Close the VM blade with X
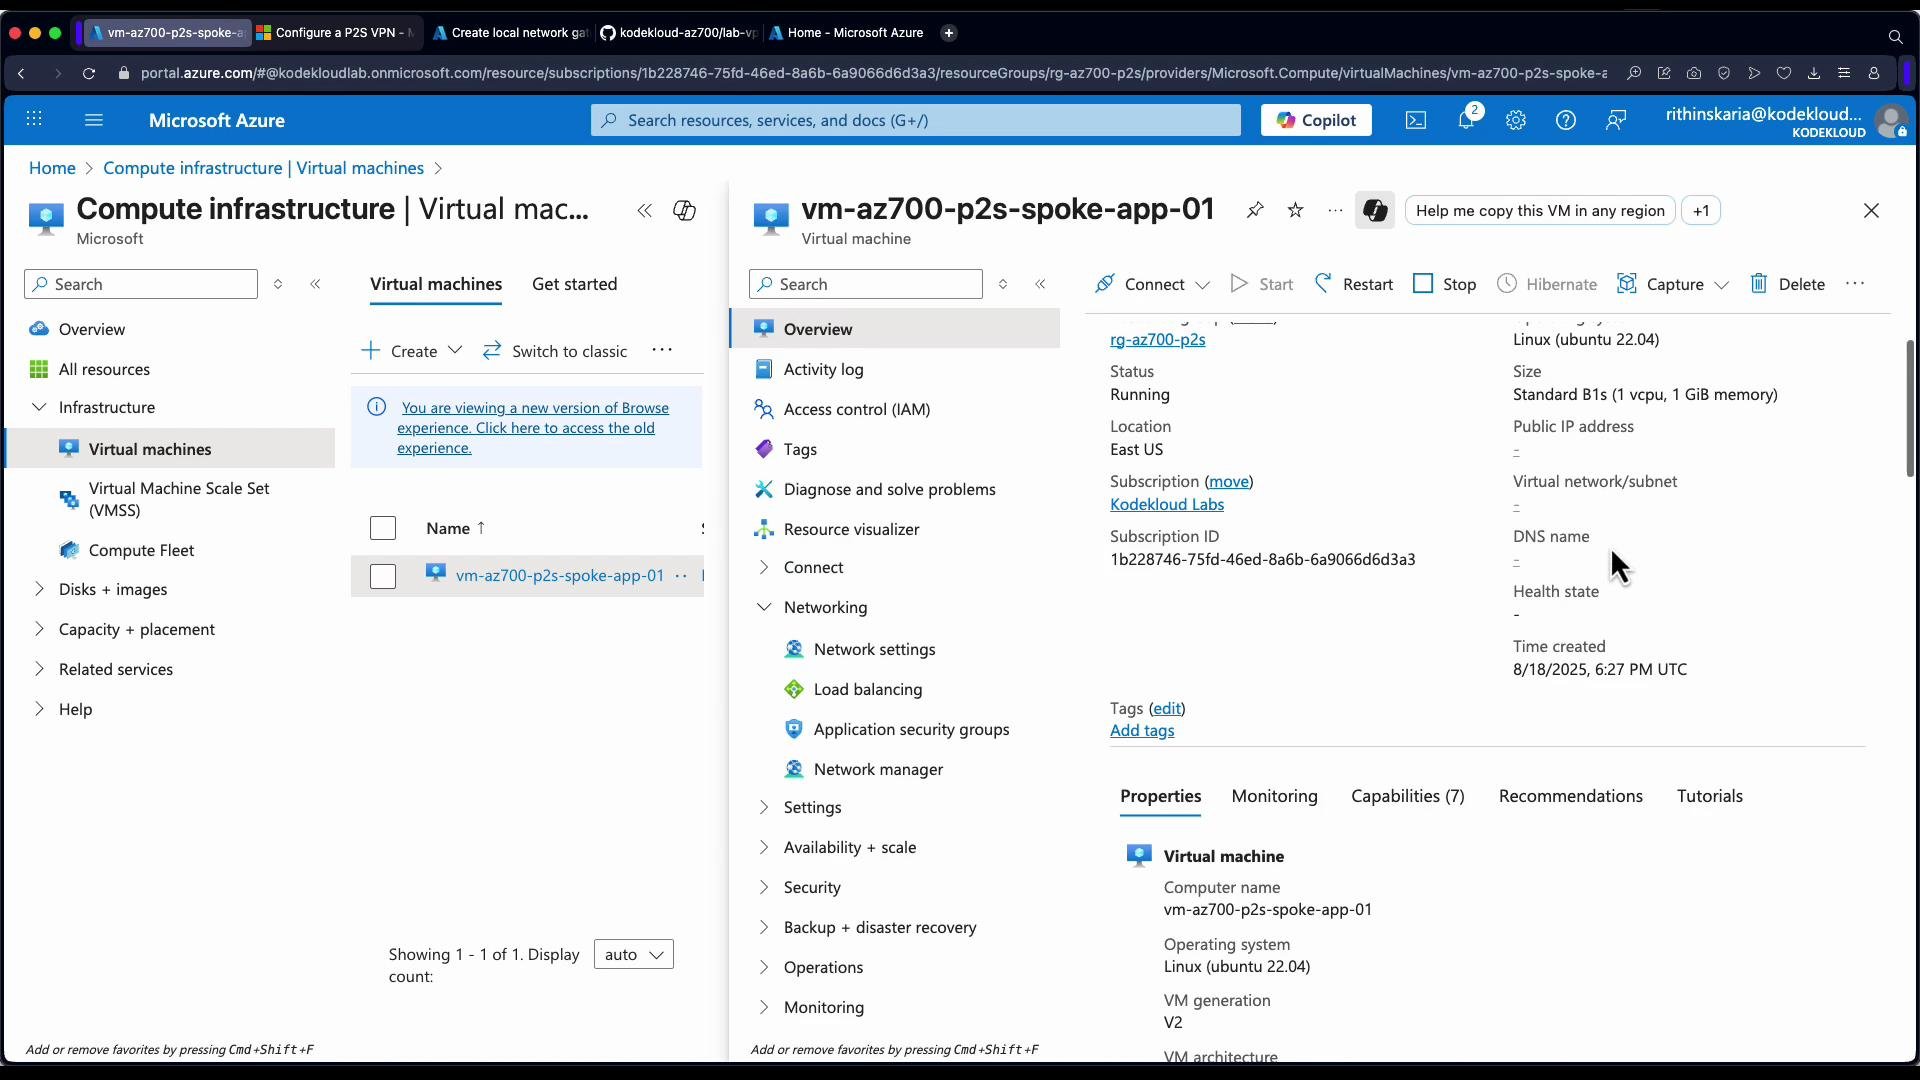This screenshot has width=1920, height=1080. point(1871,211)
